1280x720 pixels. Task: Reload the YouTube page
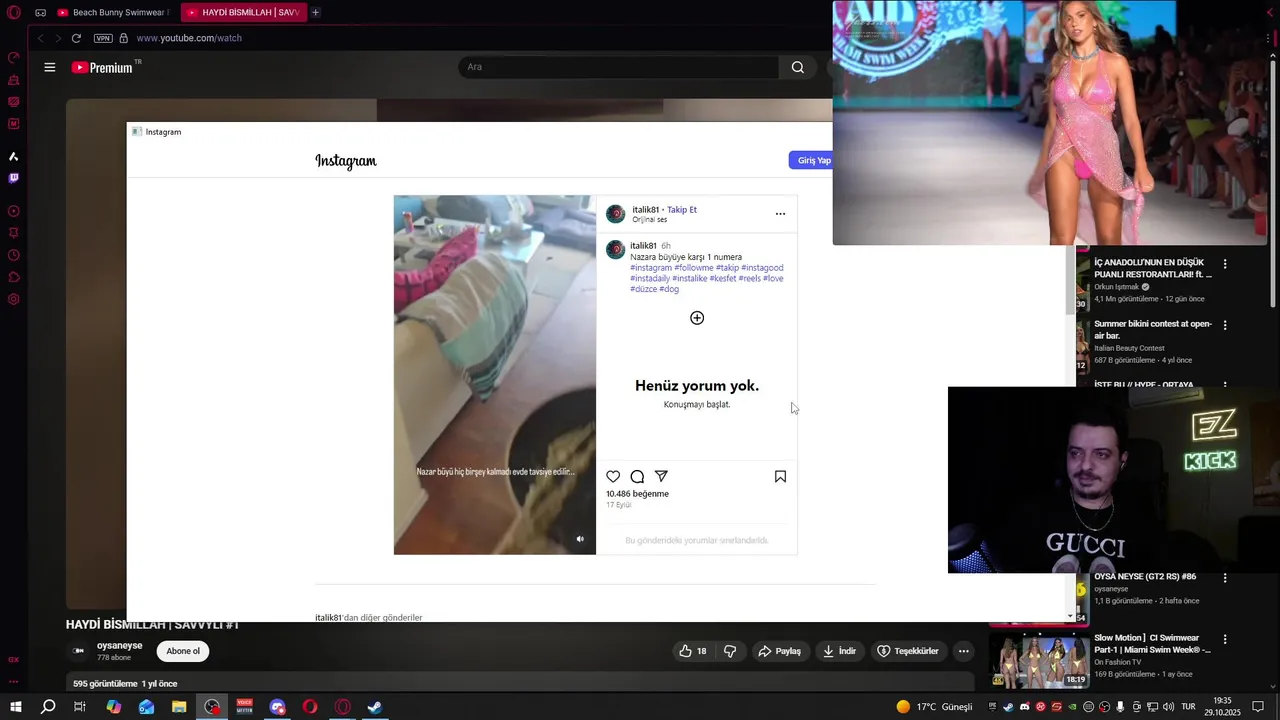coord(76,38)
